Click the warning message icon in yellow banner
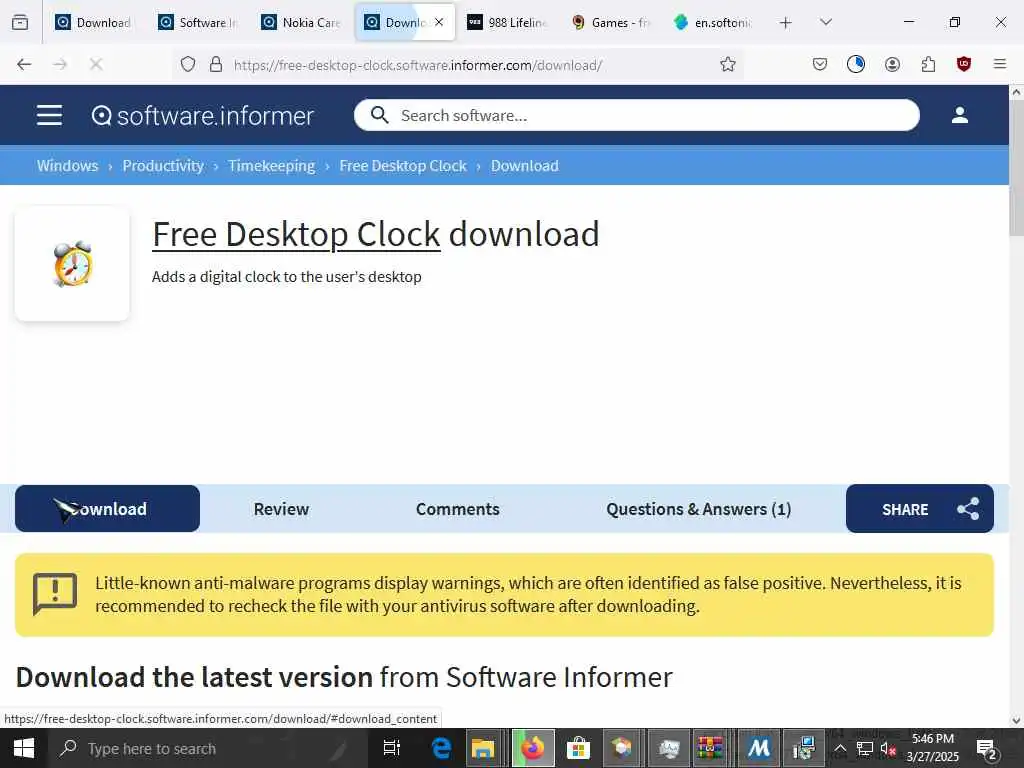This screenshot has width=1024, height=768. click(55, 594)
